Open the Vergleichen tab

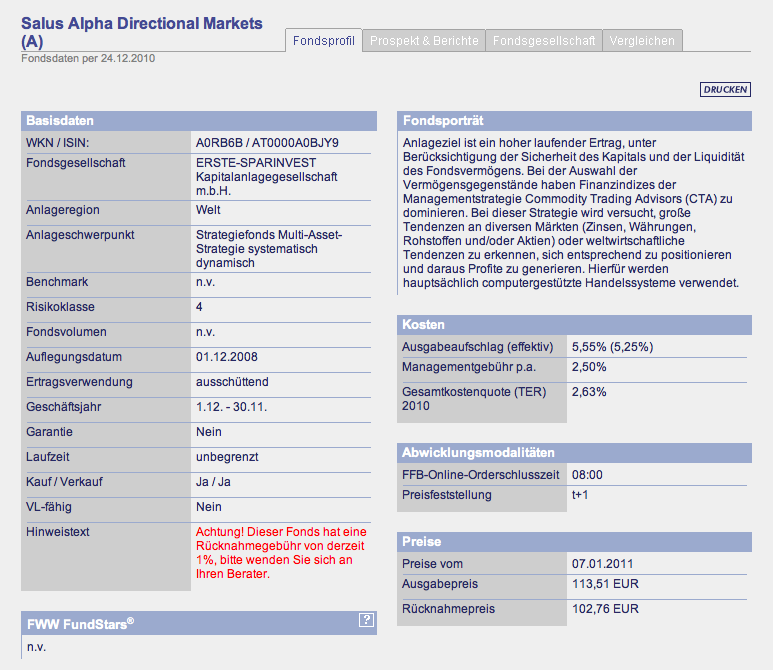point(642,40)
